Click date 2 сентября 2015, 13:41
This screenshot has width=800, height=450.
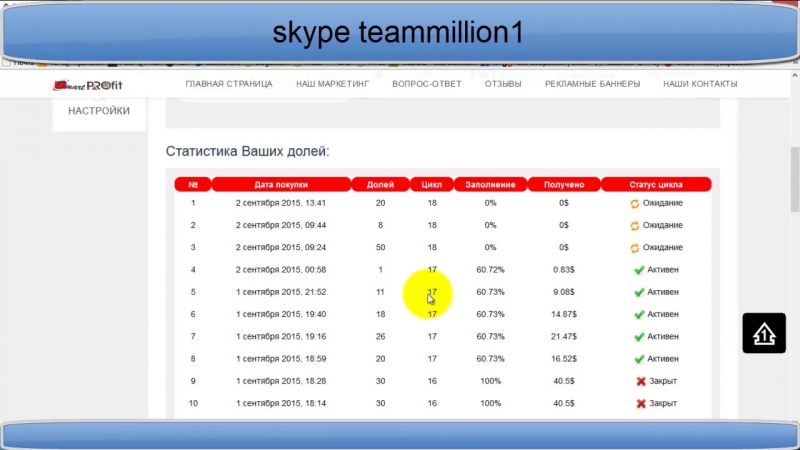click(281, 203)
